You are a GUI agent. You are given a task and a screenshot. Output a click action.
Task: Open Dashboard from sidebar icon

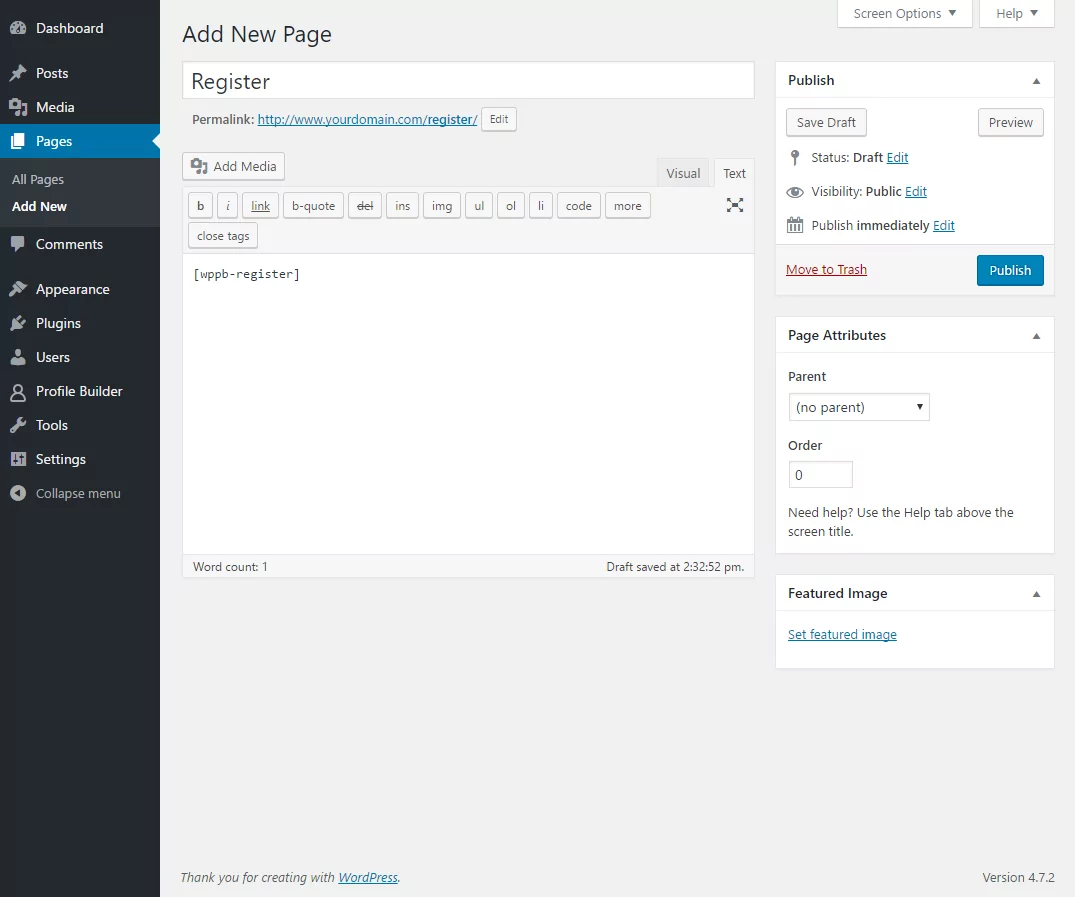[18, 28]
